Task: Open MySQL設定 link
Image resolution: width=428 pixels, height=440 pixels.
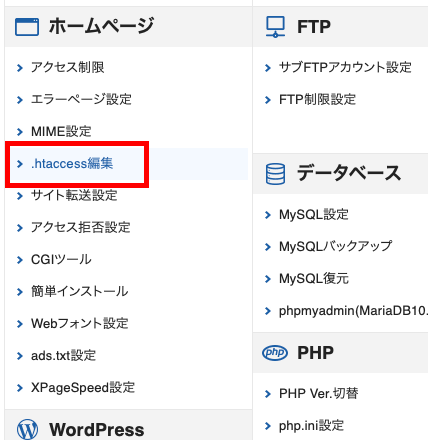Action: [314, 214]
